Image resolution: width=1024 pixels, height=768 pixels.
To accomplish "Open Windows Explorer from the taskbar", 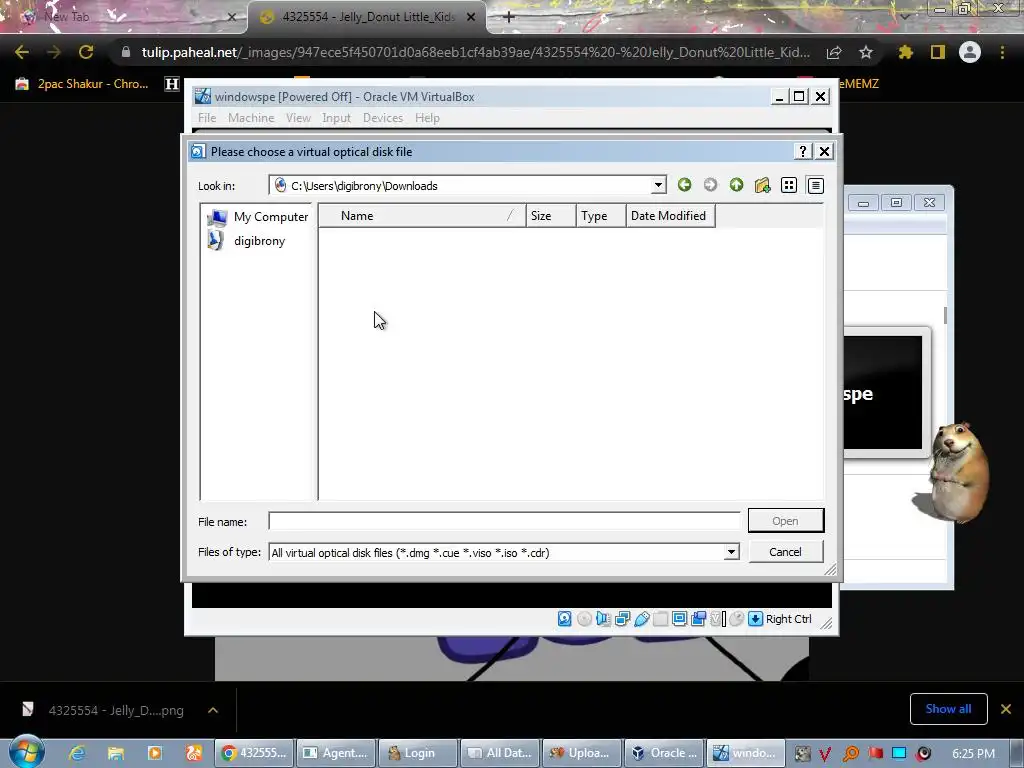I will pyautogui.click(x=116, y=753).
